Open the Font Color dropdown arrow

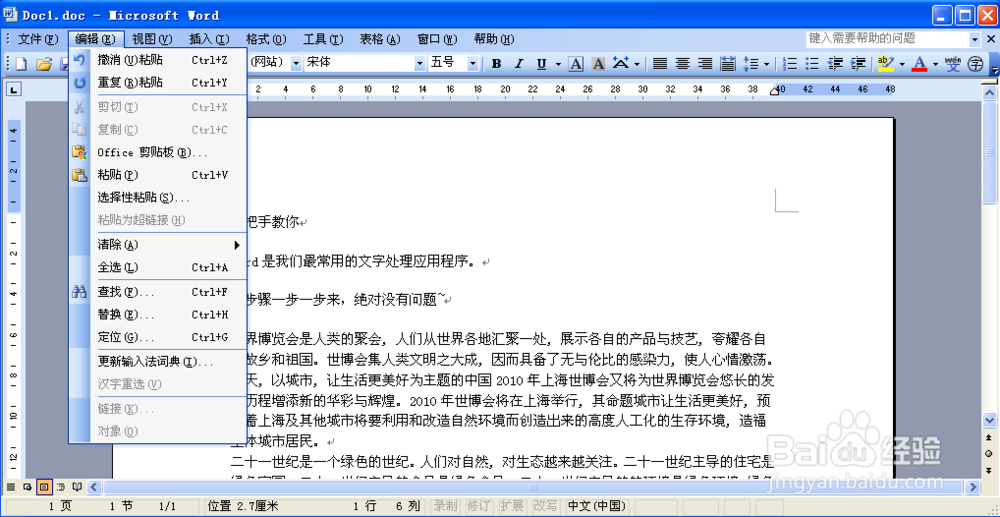(935, 64)
